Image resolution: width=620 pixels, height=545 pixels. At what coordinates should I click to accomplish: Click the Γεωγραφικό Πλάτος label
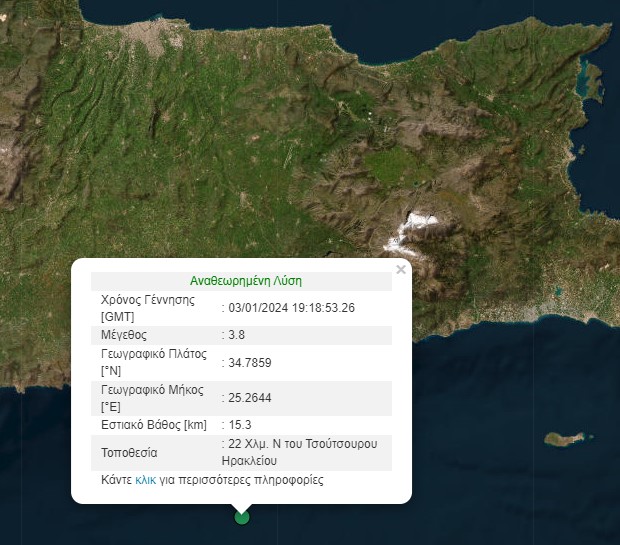(152, 363)
